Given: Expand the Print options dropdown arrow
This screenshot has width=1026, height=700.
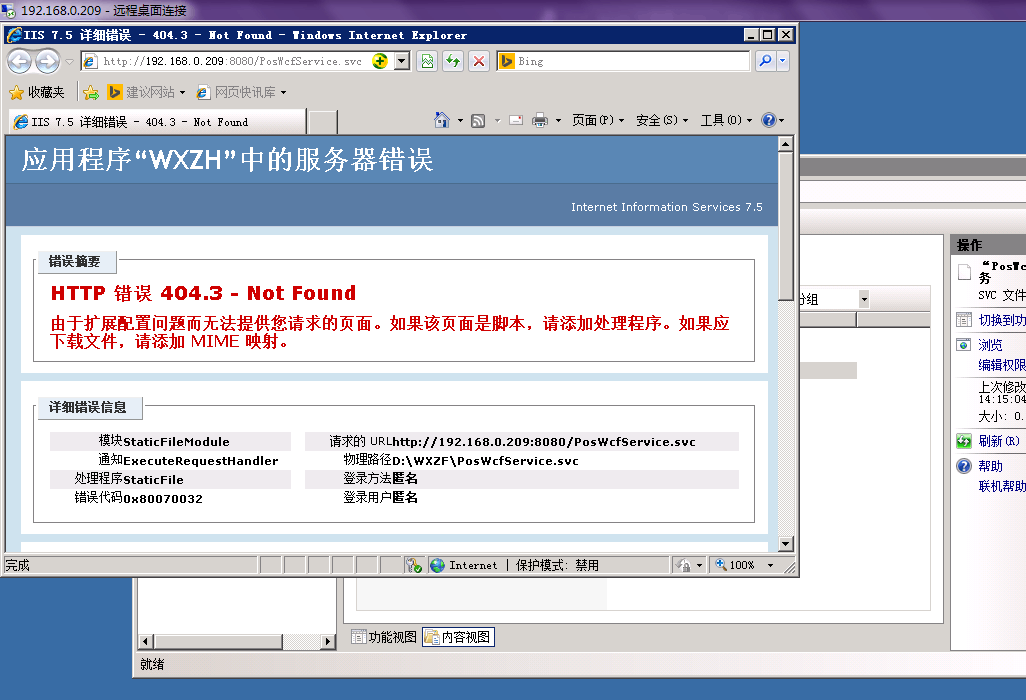Looking at the screenshot, I should (x=558, y=120).
